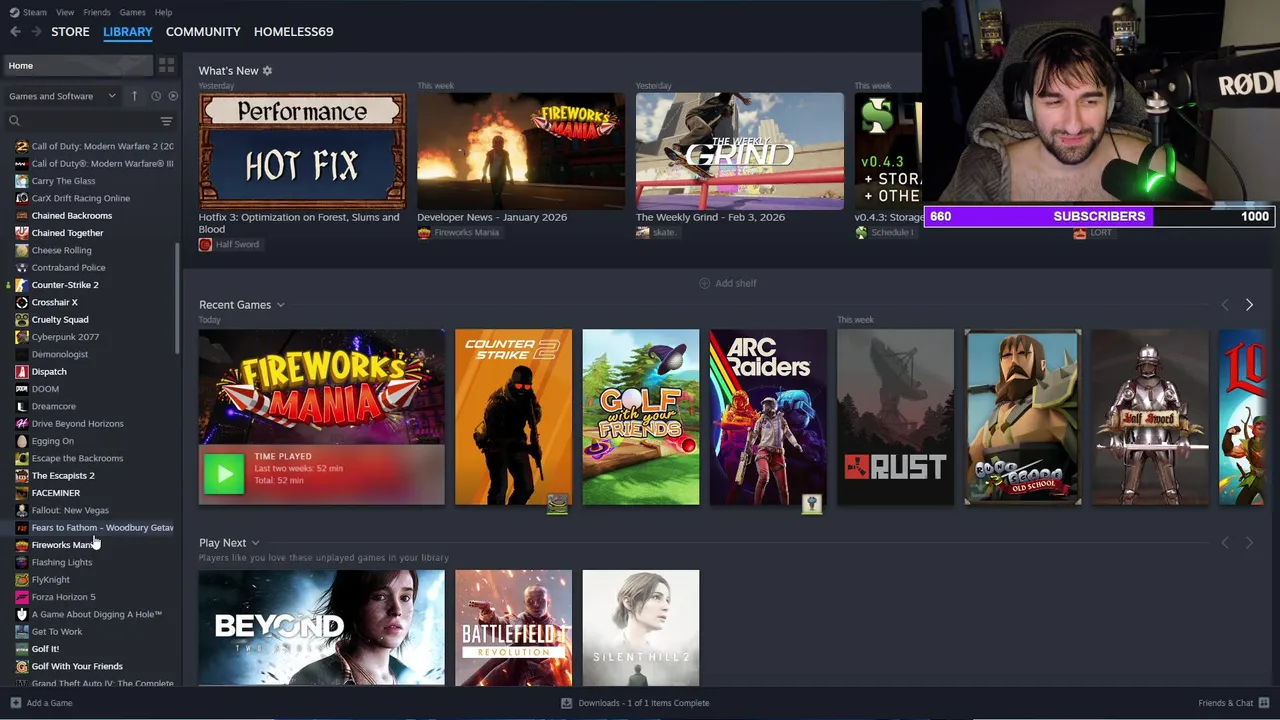Open the HOMELESS69 profile tab
The height and width of the screenshot is (720, 1280).
[x=293, y=32]
